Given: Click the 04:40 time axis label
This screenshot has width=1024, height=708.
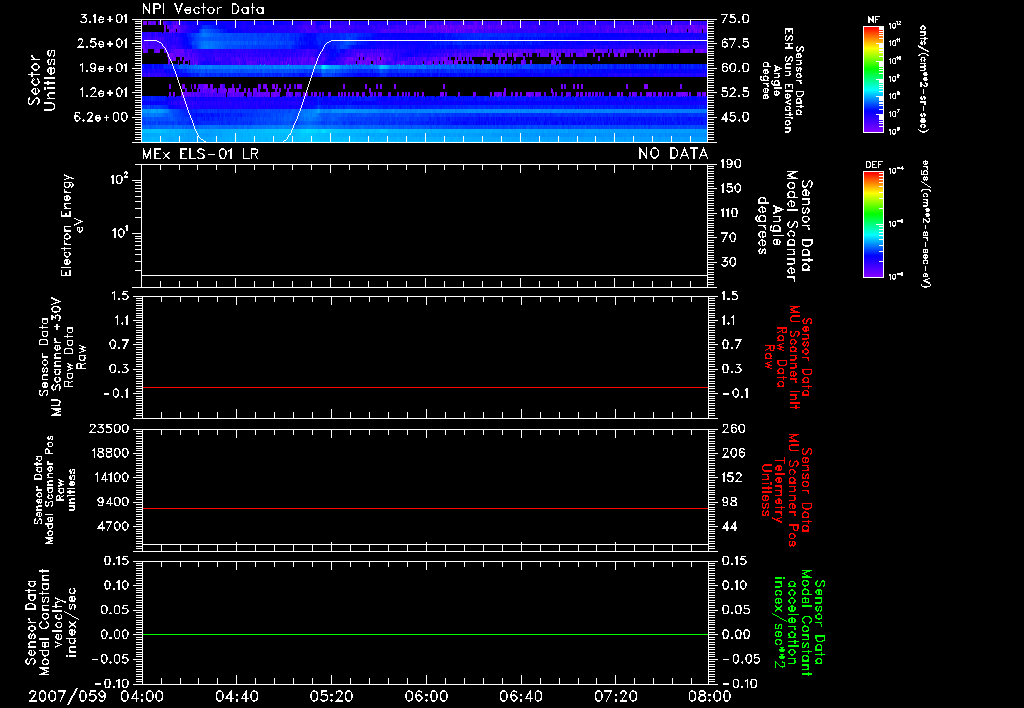Looking at the screenshot, I should (x=236, y=696).
